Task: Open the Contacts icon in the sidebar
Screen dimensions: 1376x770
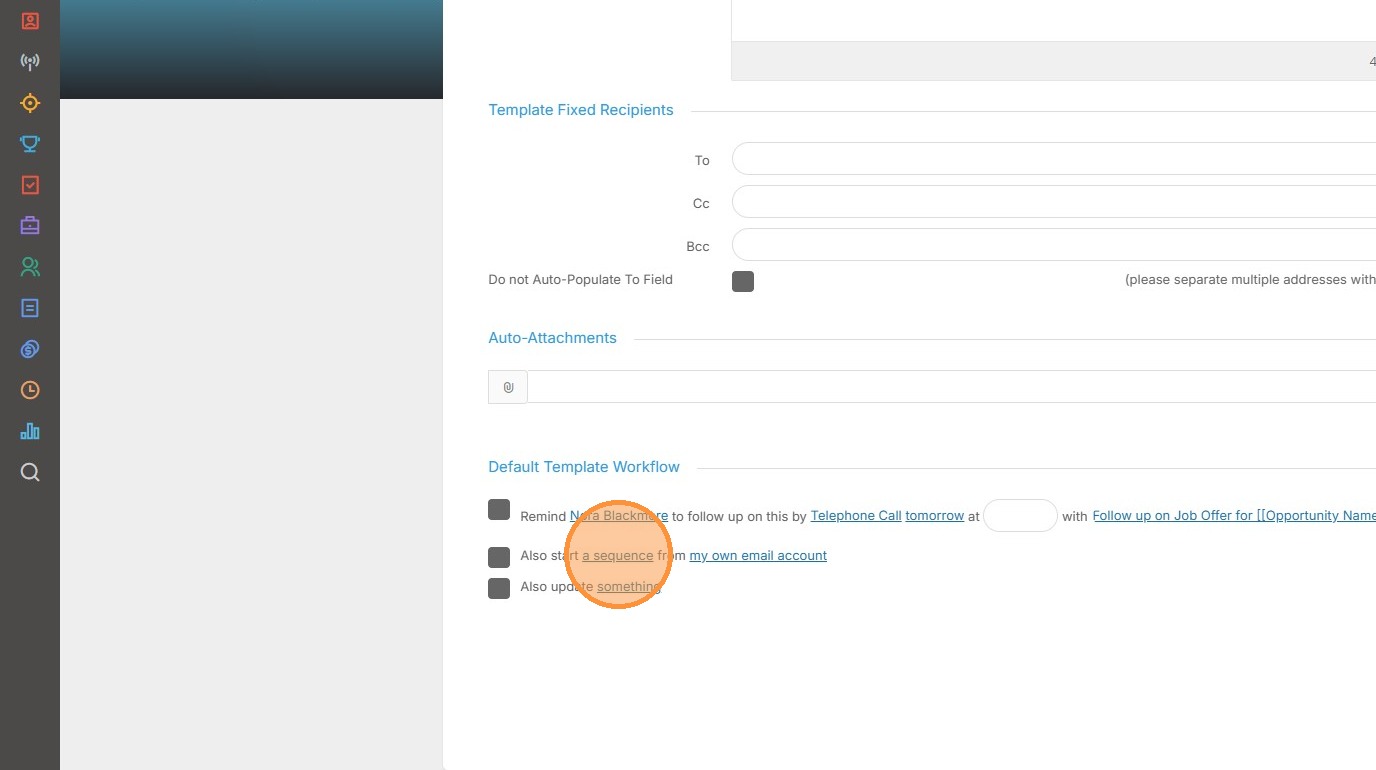Action: click(x=30, y=21)
